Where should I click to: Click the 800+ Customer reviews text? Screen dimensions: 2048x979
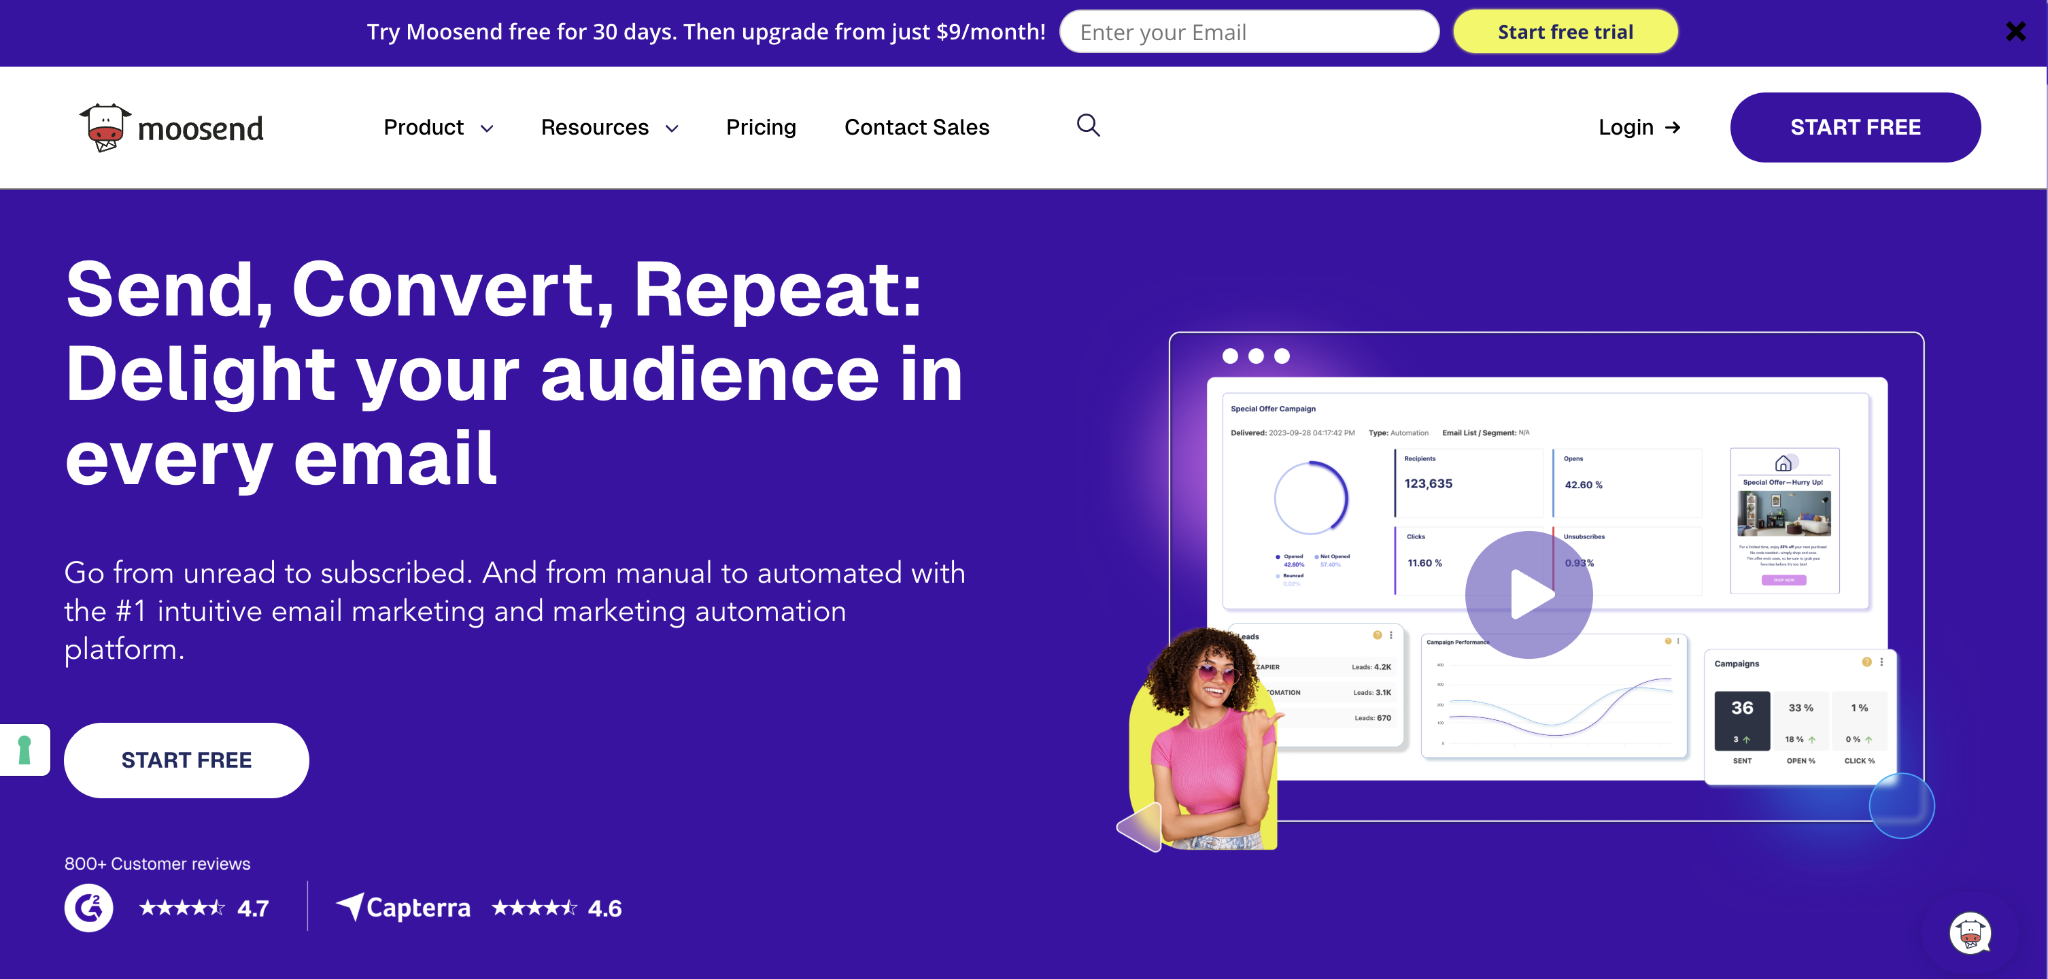click(x=157, y=863)
